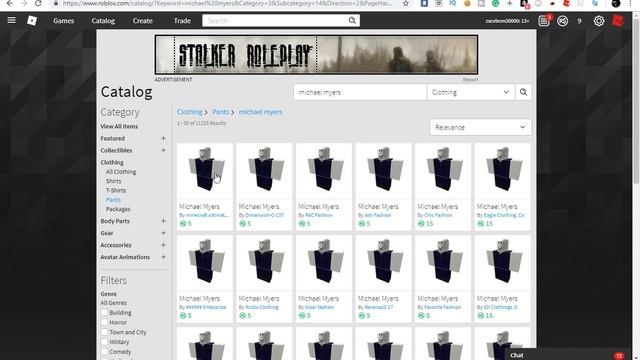Image resolution: width=640 pixels, height=360 pixels.
Task: Click the red Roblox icon beside the gear
Action: 618,21
